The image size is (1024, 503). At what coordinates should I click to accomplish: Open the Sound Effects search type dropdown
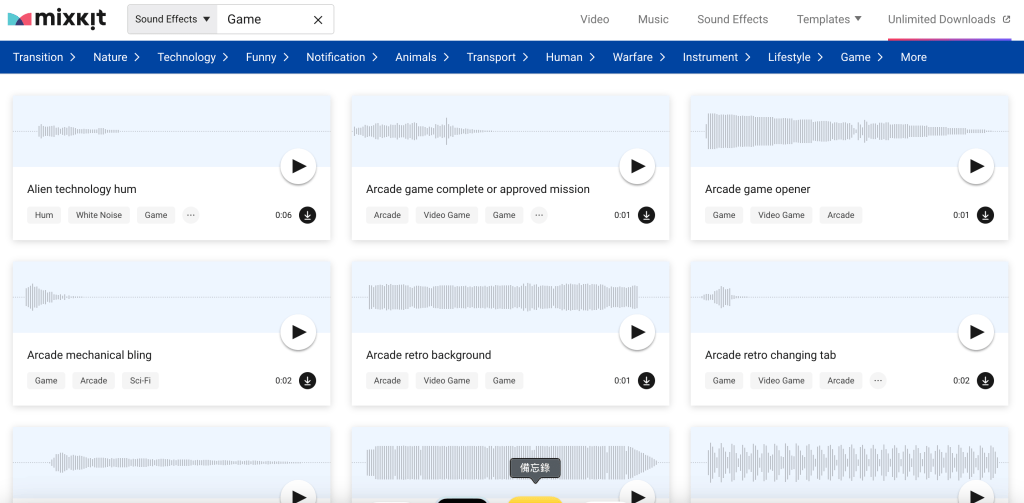click(x=172, y=20)
